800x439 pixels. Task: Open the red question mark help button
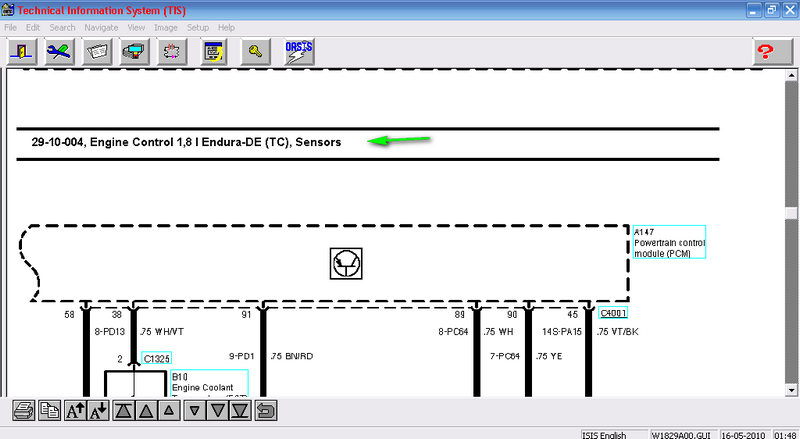point(767,51)
